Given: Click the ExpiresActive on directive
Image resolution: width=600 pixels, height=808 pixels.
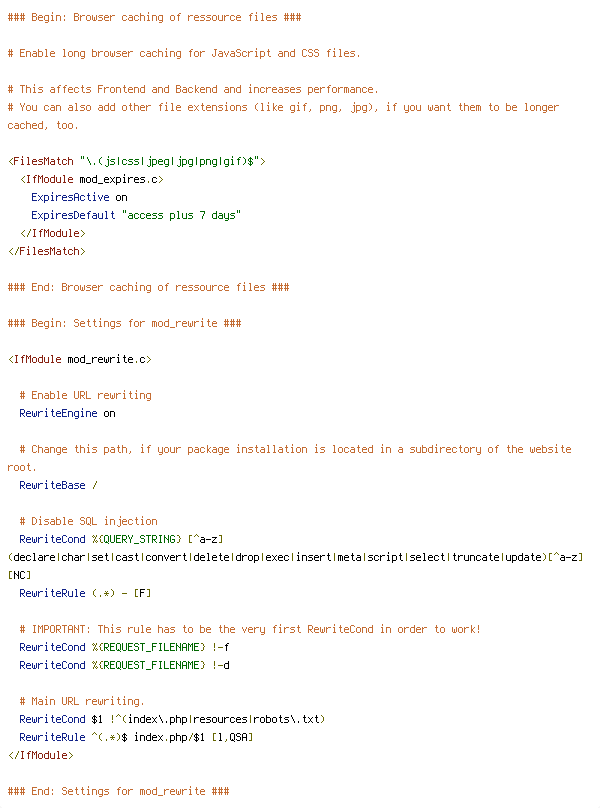Looking at the screenshot, I should tap(79, 197).
